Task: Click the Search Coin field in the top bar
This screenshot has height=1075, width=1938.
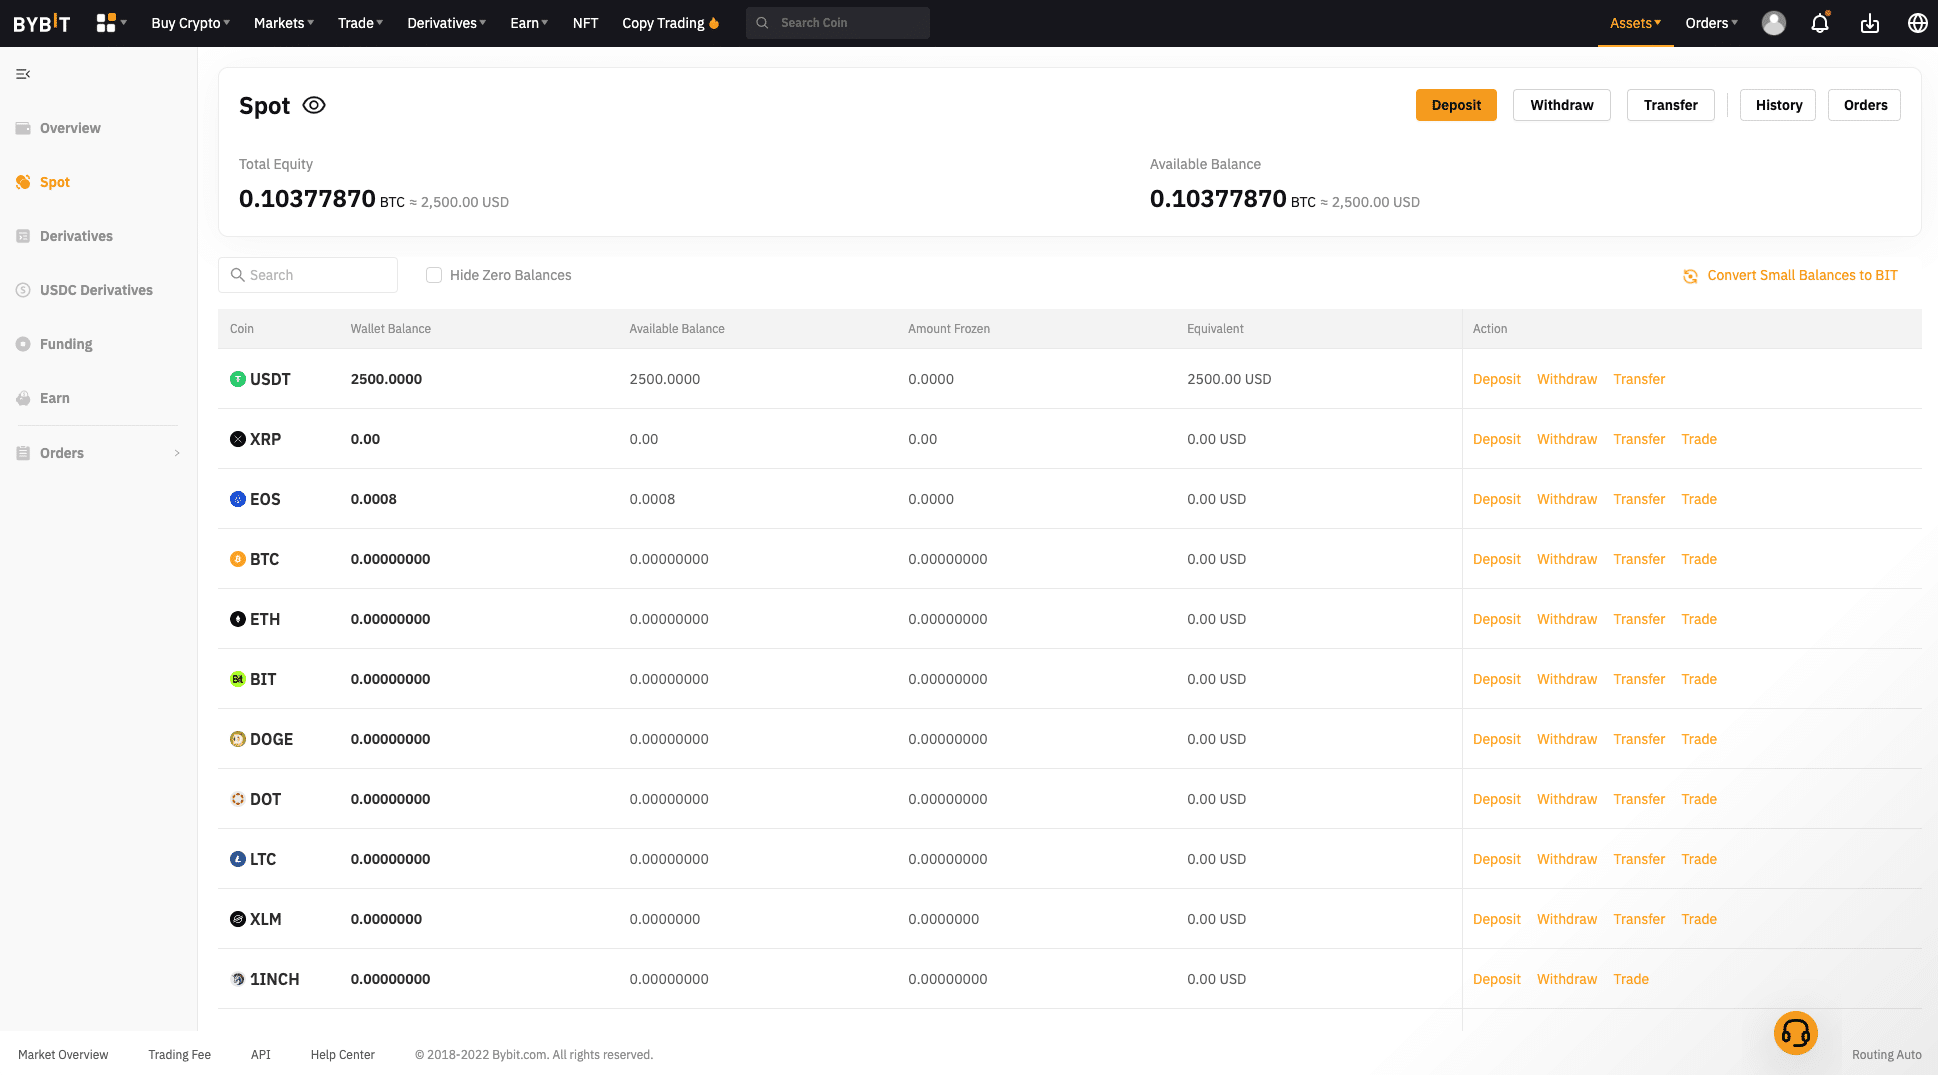Action: pos(838,23)
